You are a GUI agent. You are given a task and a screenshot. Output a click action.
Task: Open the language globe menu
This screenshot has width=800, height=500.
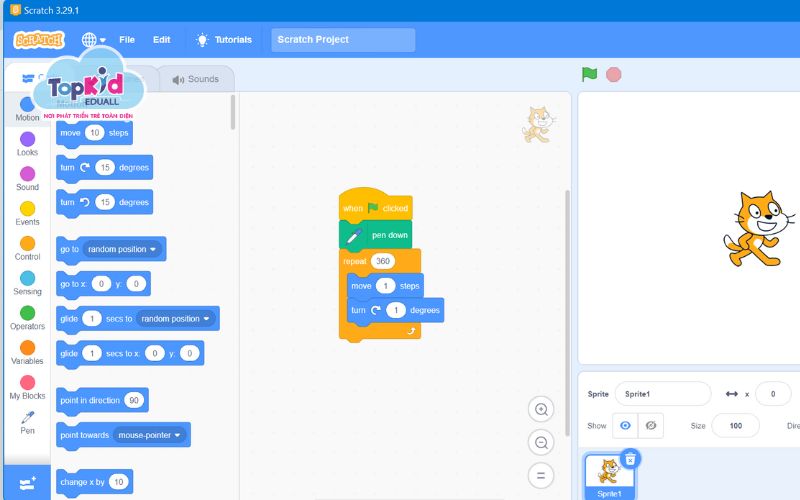93,40
